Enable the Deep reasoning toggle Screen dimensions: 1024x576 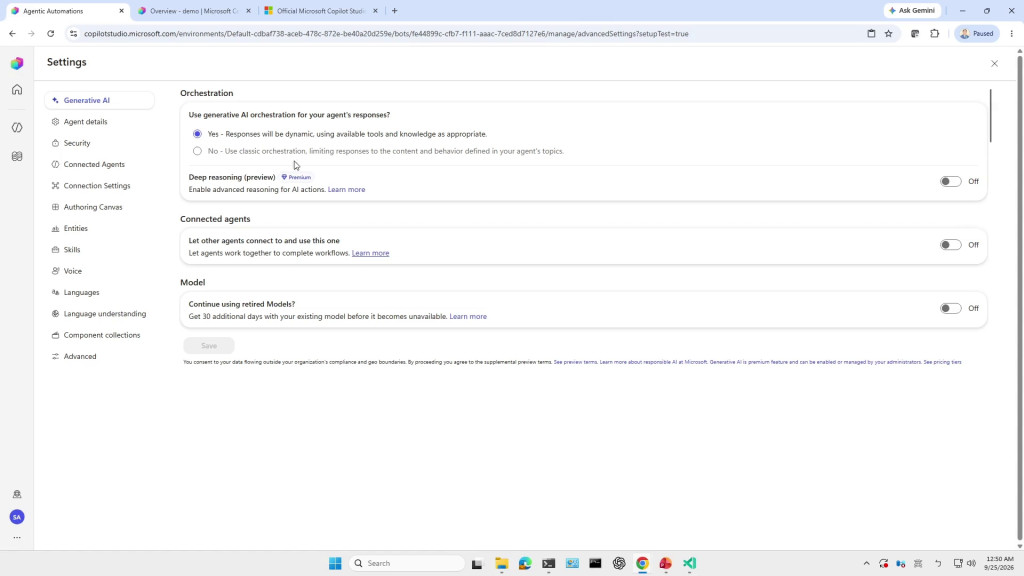tap(950, 182)
